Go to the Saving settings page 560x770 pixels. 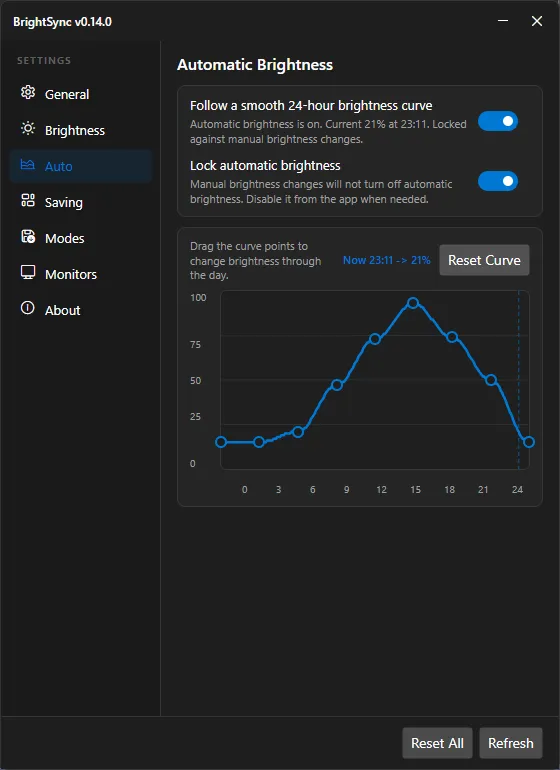pos(81,202)
